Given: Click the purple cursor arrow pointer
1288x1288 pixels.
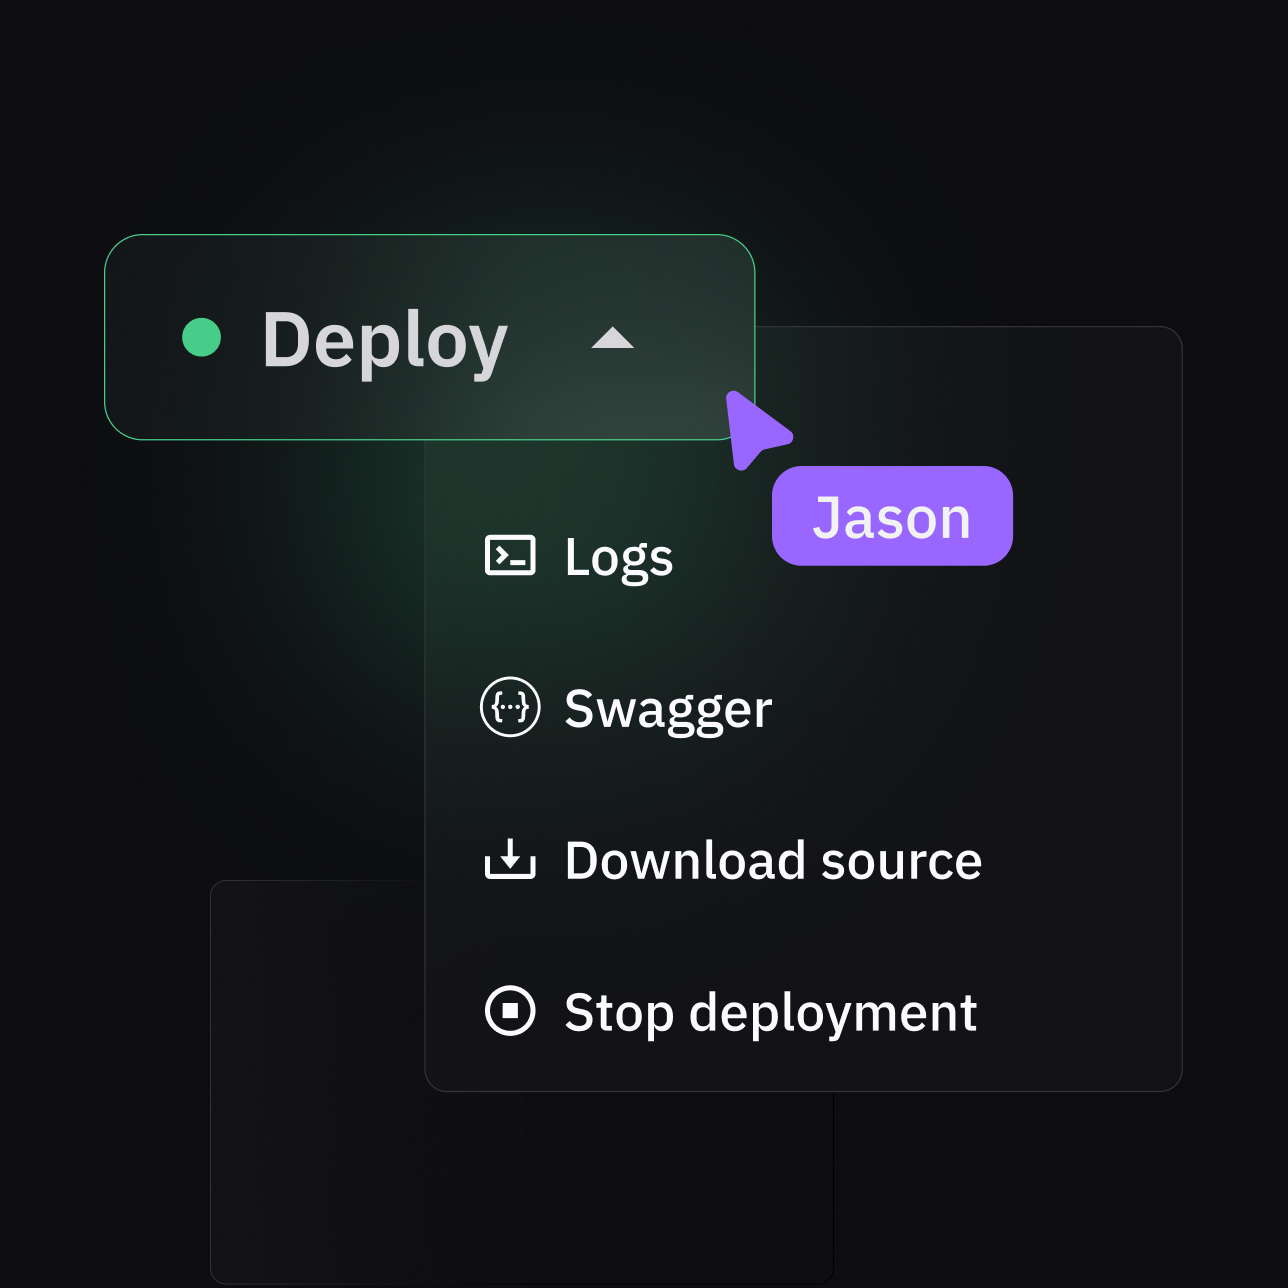Looking at the screenshot, I should pos(754,429).
